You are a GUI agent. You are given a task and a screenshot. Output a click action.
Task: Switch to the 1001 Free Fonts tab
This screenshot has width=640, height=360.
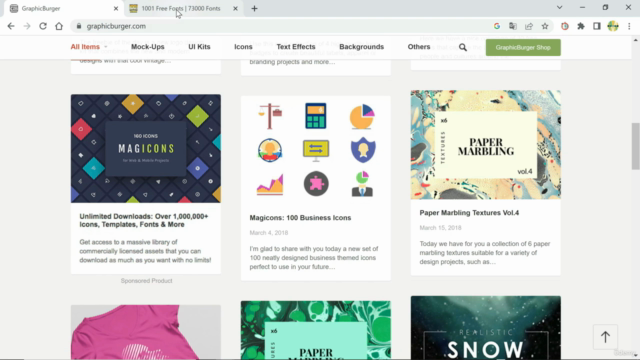click(x=184, y=9)
